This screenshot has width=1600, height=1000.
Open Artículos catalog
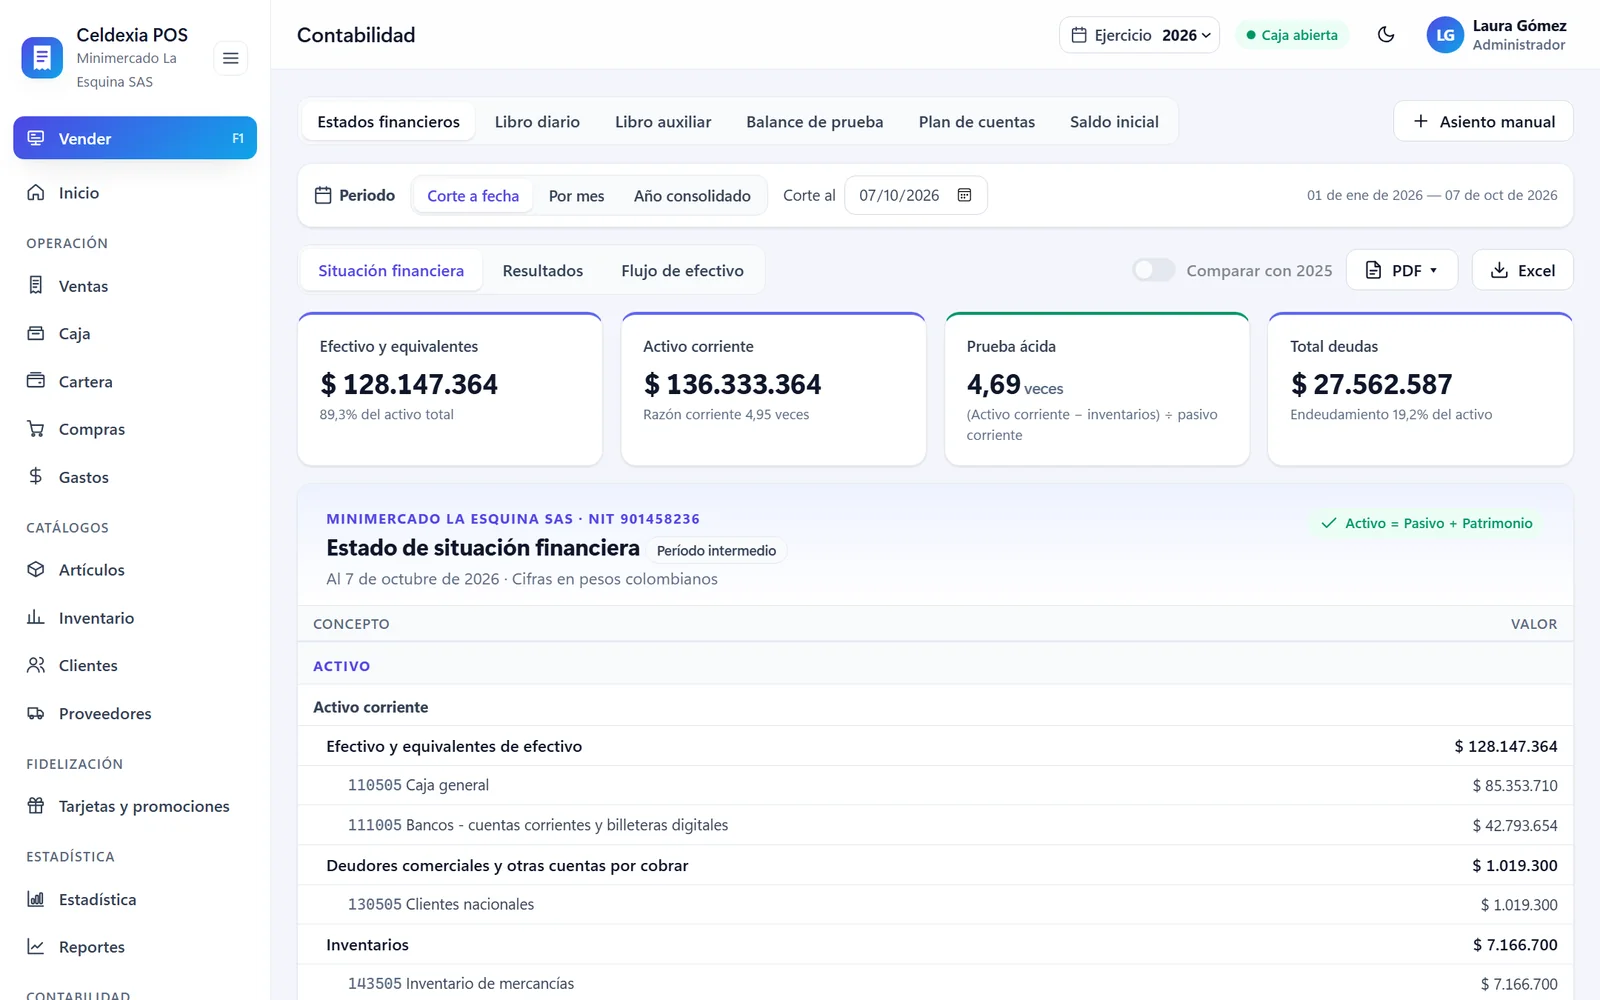pos(135,570)
